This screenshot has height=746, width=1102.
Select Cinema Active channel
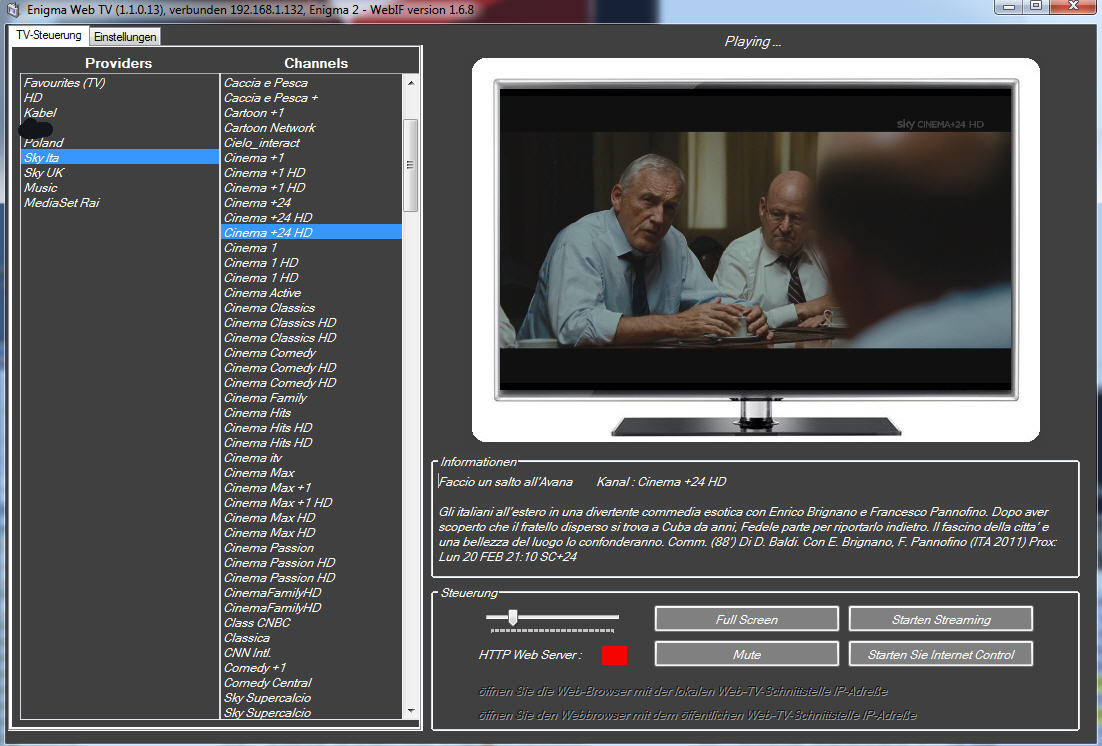(262, 293)
